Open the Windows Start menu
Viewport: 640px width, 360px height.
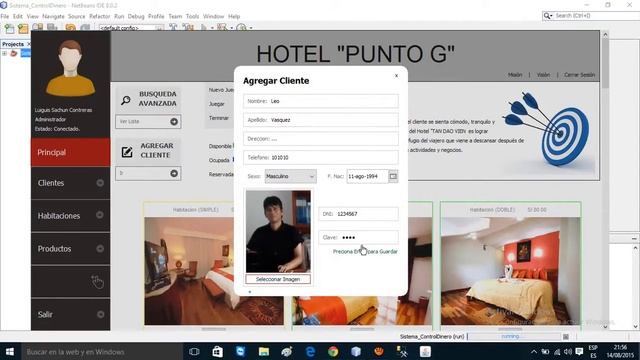click(9, 351)
